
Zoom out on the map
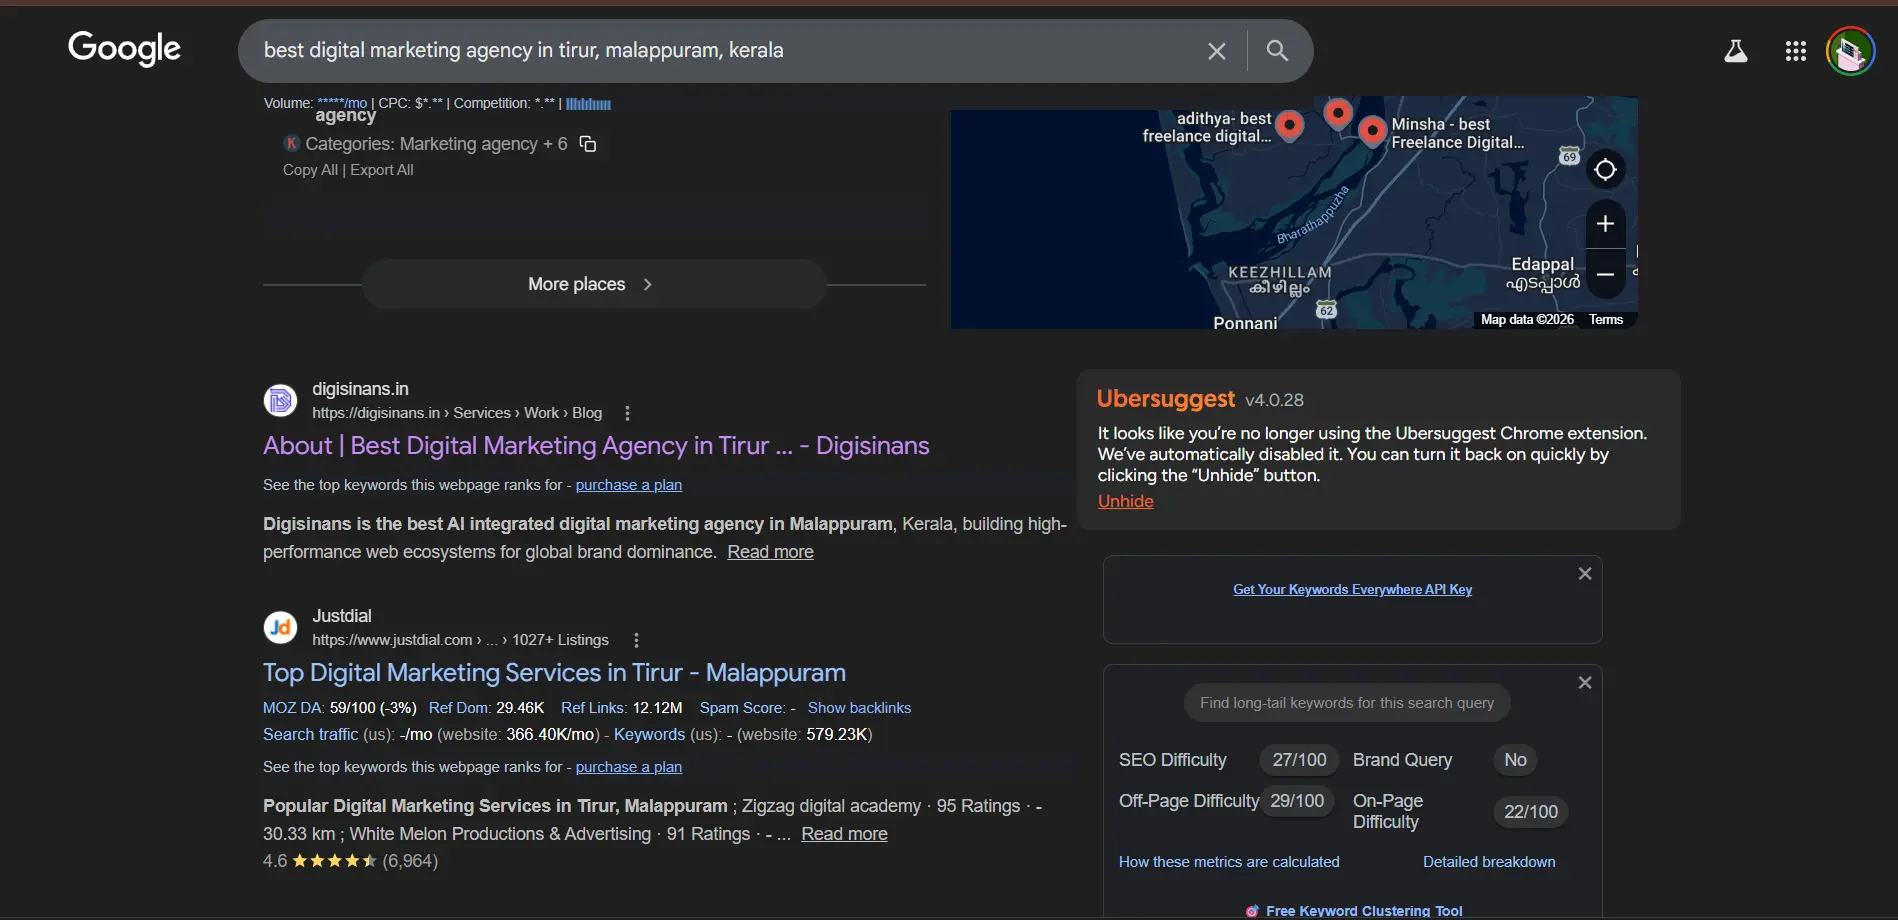[1605, 274]
